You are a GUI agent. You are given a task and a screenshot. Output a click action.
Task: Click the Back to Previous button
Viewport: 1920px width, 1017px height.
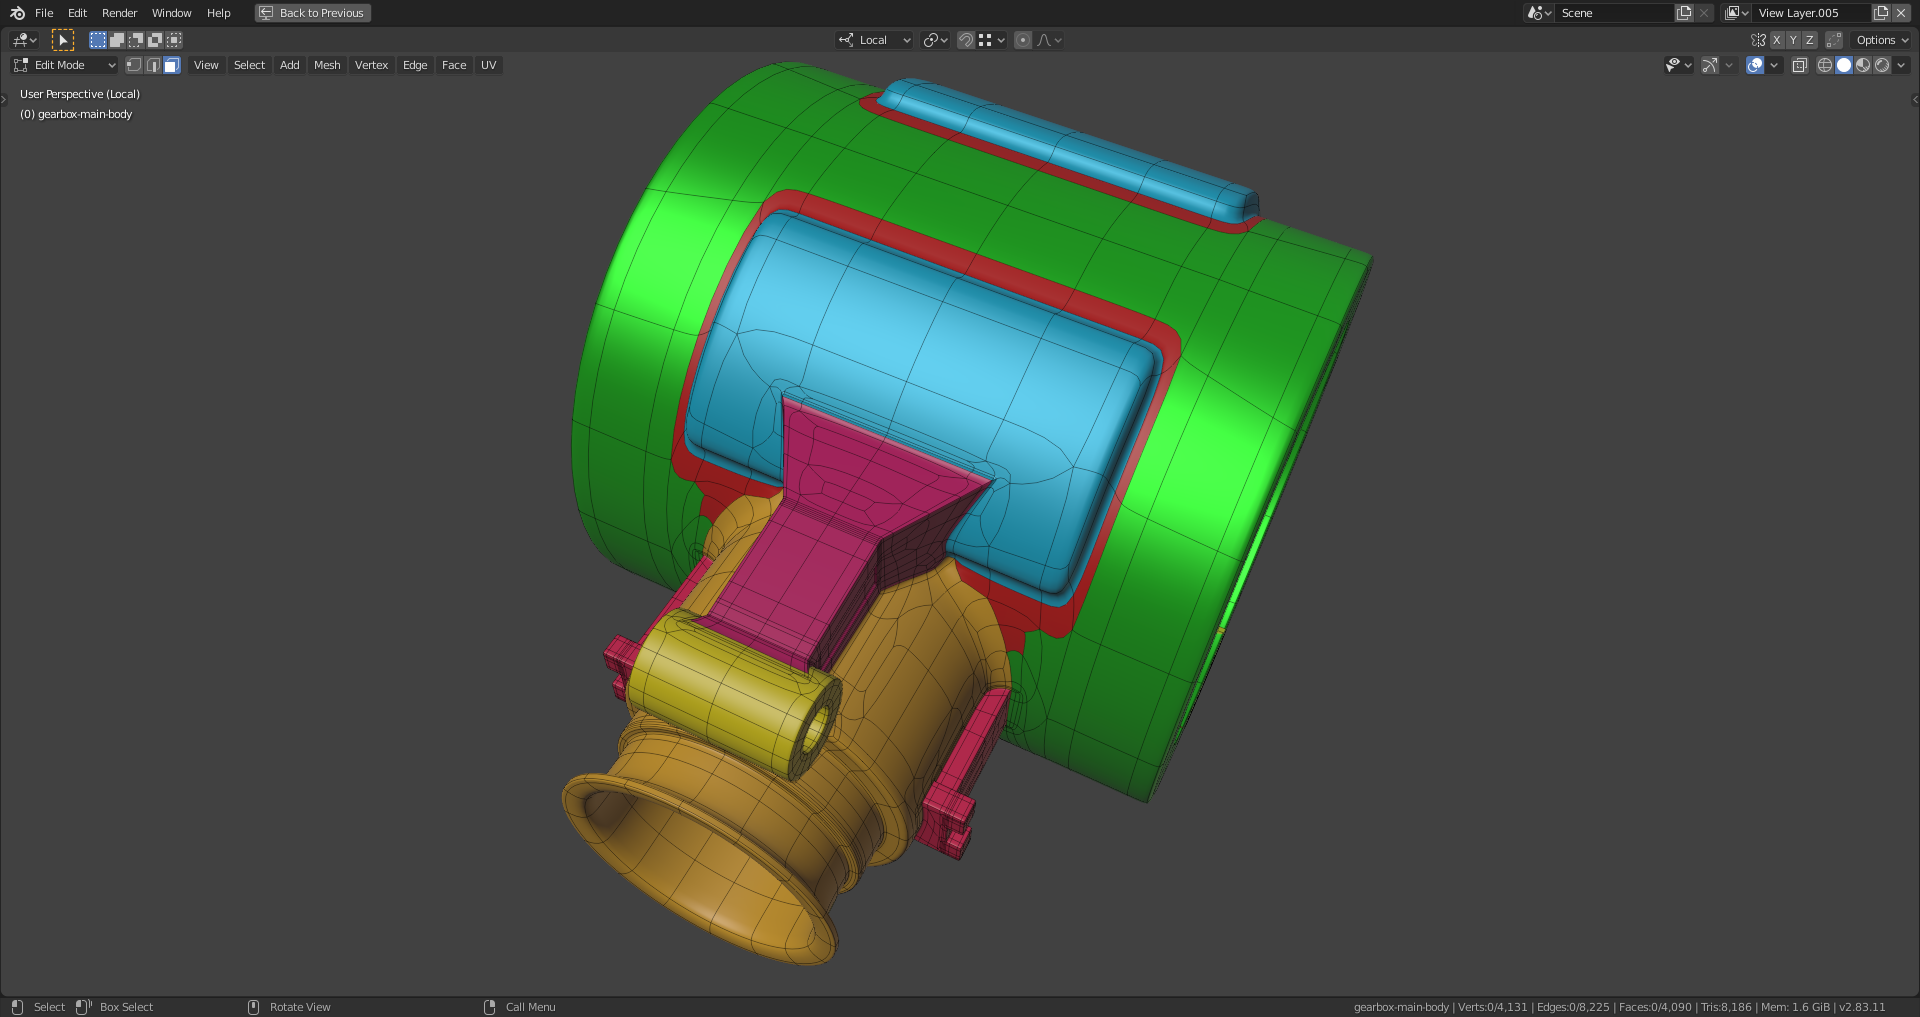coord(312,13)
